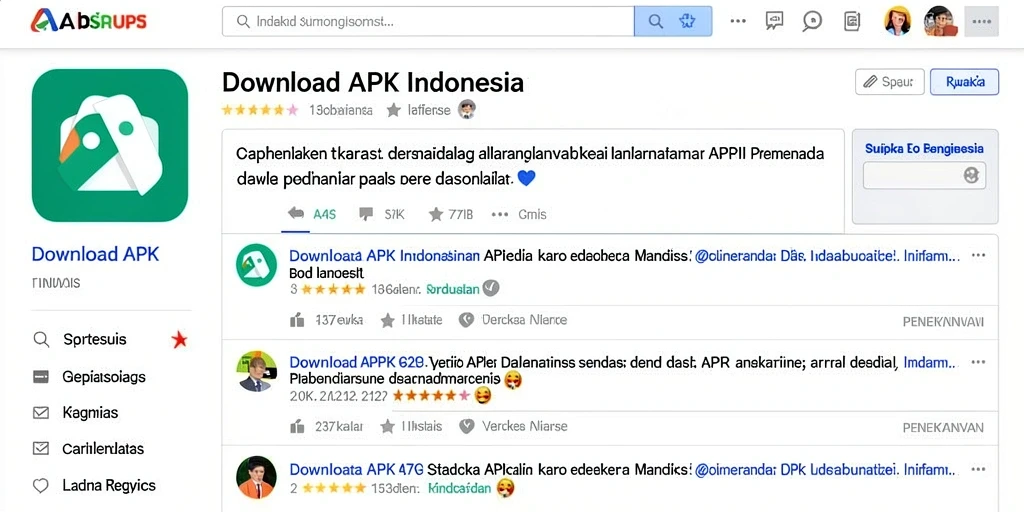Select the 771B star tab
This screenshot has width=1024, height=512.
point(451,214)
